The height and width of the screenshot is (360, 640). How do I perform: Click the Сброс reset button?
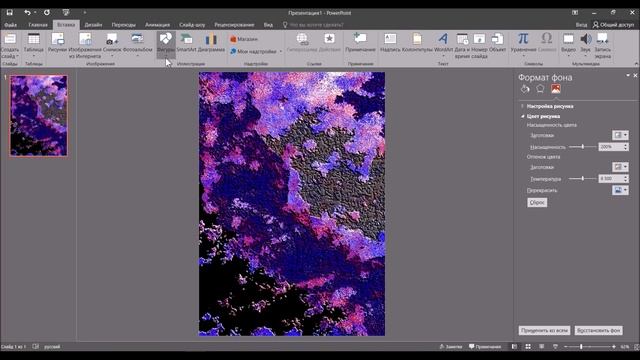tap(537, 202)
